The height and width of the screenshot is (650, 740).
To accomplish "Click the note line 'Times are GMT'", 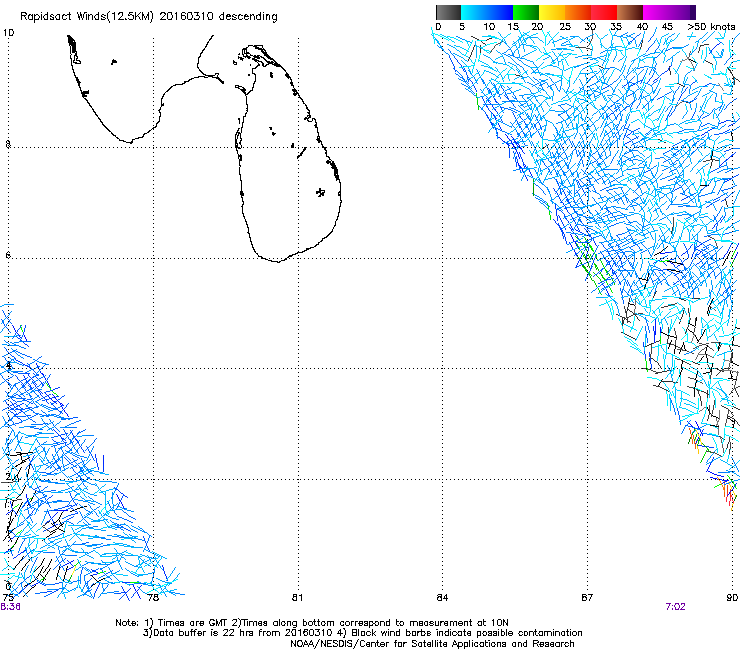I will (312, 623).
